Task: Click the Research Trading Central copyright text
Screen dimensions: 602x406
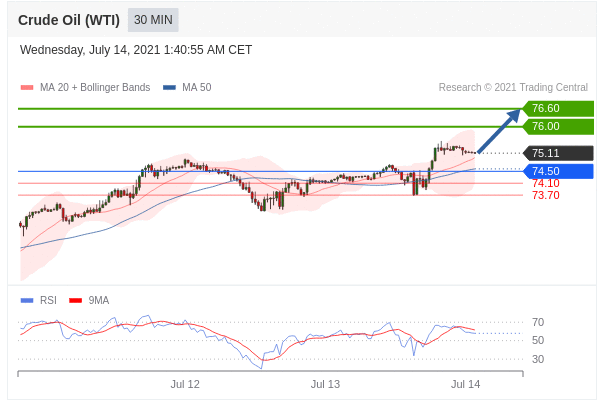Action: point(513,88)
